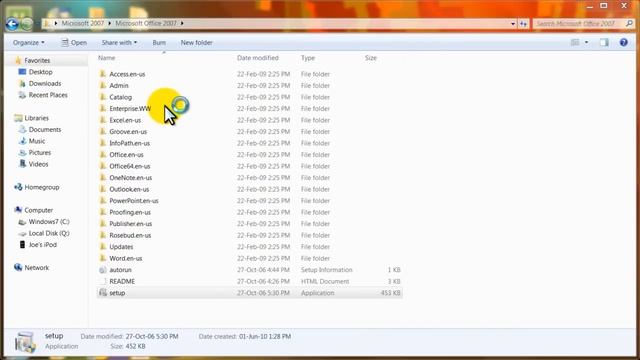Open the view options dropdown arrow

(587, 42)
